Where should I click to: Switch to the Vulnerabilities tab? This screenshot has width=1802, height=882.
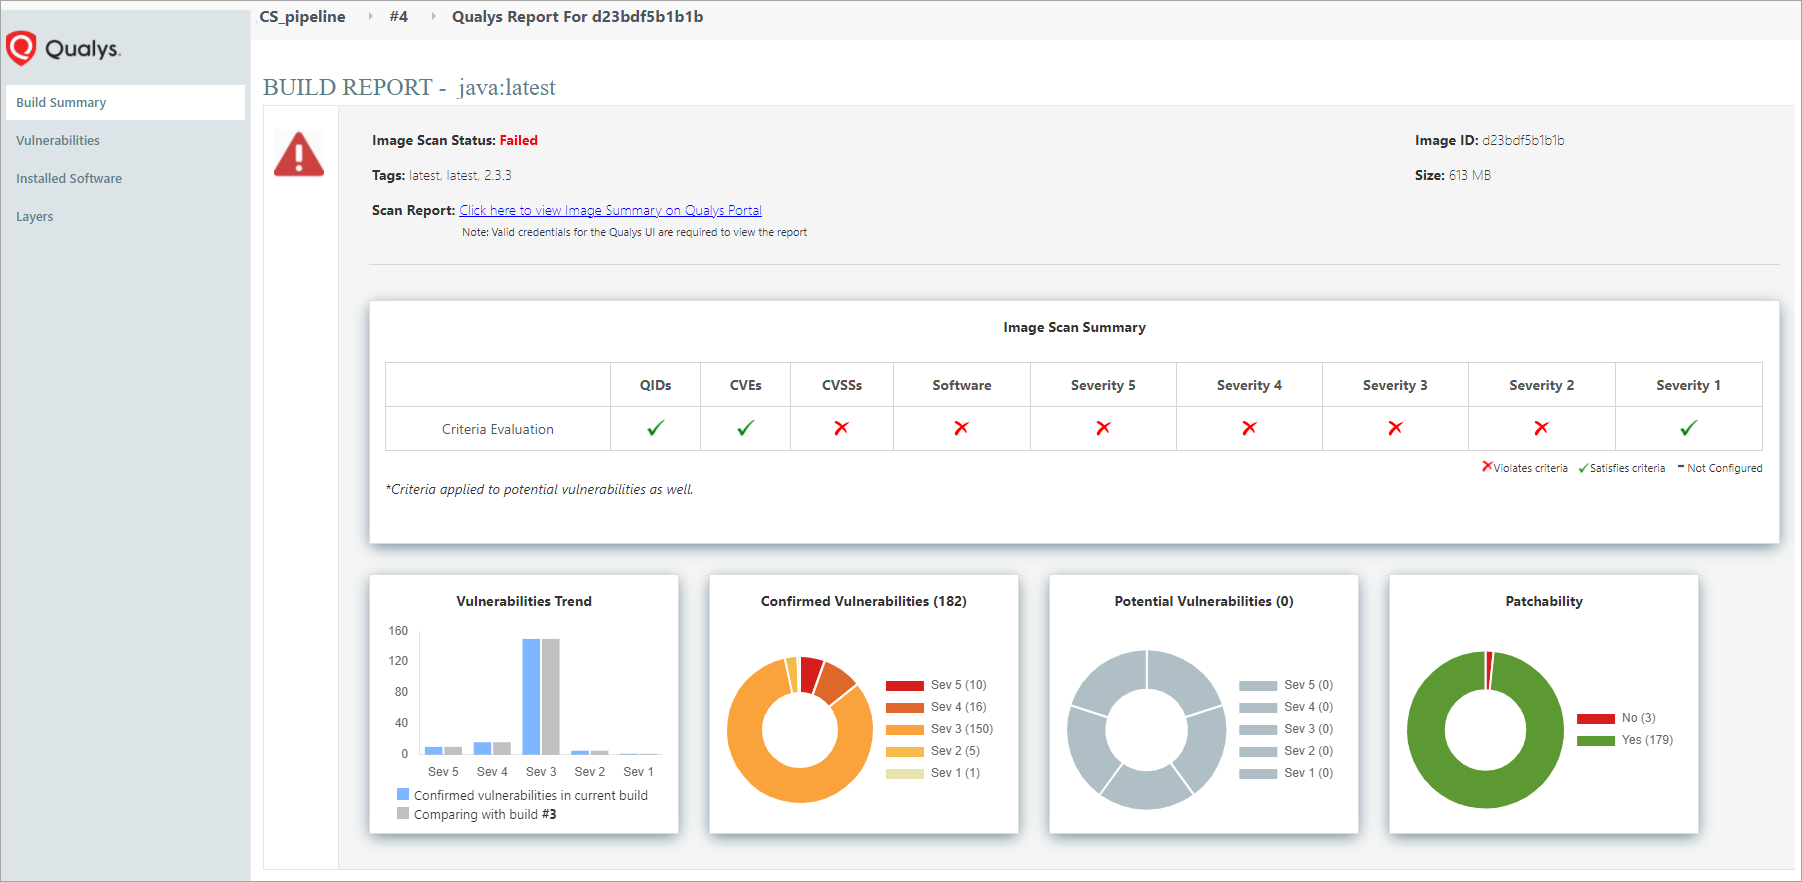tap(58, 140)
